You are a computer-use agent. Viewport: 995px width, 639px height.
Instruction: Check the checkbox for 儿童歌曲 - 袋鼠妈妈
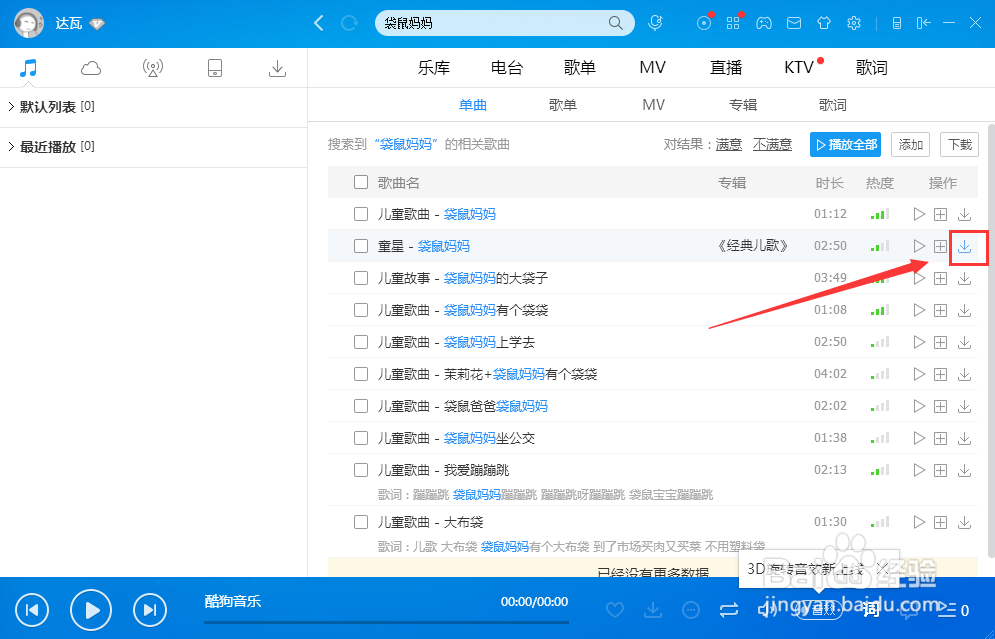361,213
